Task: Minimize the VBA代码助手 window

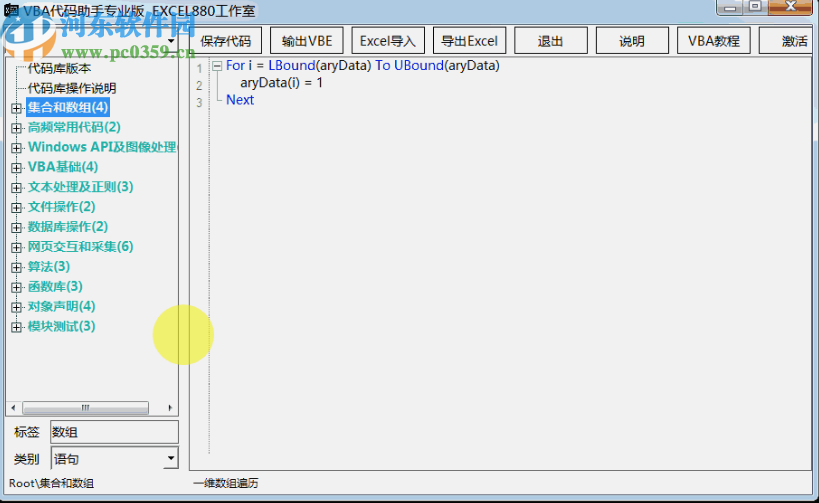Action: [730, 7]
